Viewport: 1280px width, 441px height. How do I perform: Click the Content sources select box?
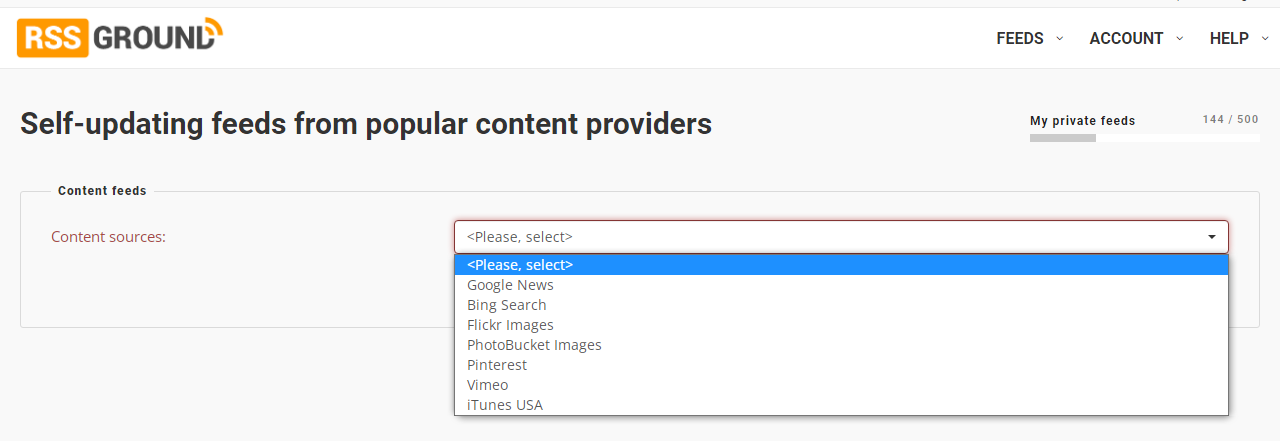841,237
